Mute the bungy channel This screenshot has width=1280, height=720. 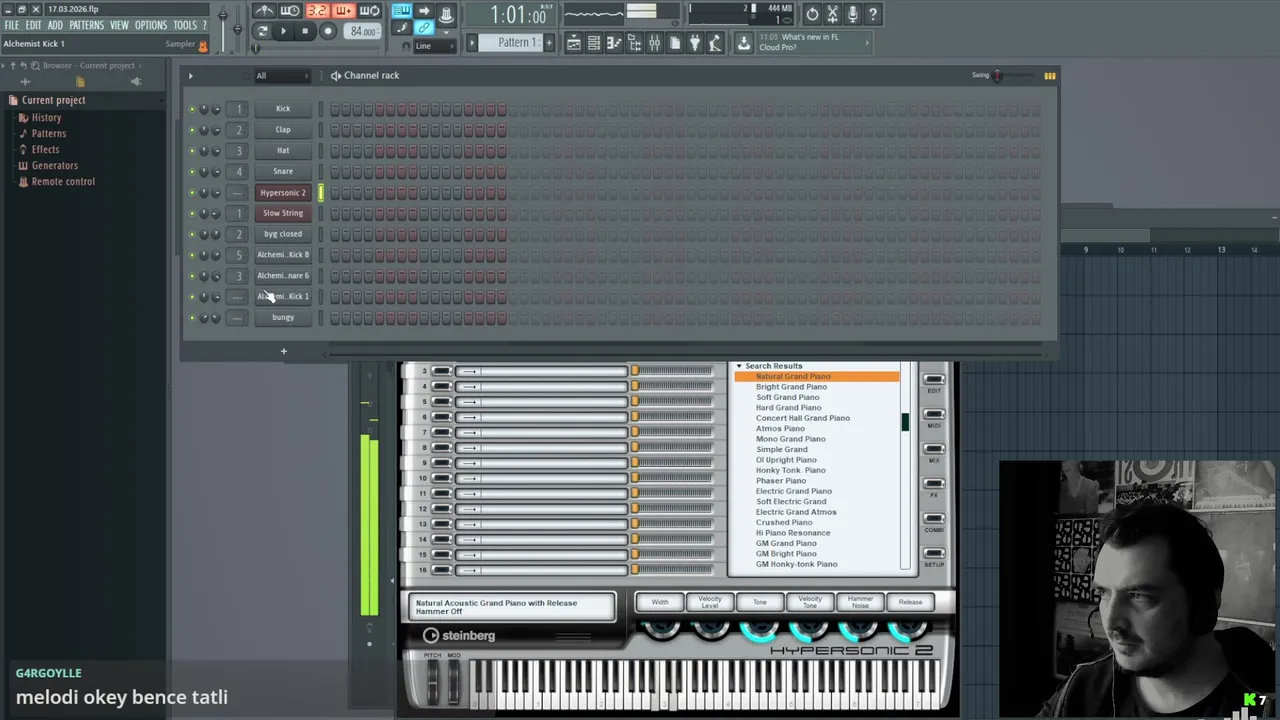click(192, 318)
